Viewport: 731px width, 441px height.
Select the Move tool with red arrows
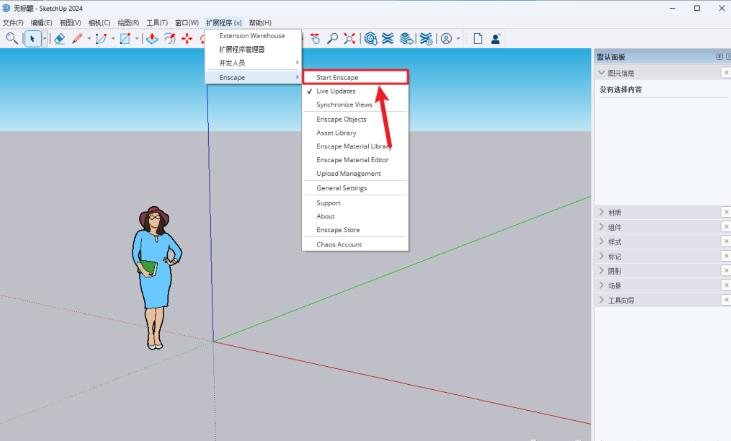coord(187,39)
